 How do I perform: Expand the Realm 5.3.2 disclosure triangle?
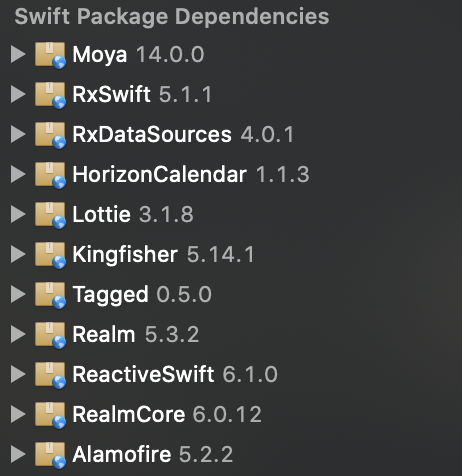click(x=18, y=334)
